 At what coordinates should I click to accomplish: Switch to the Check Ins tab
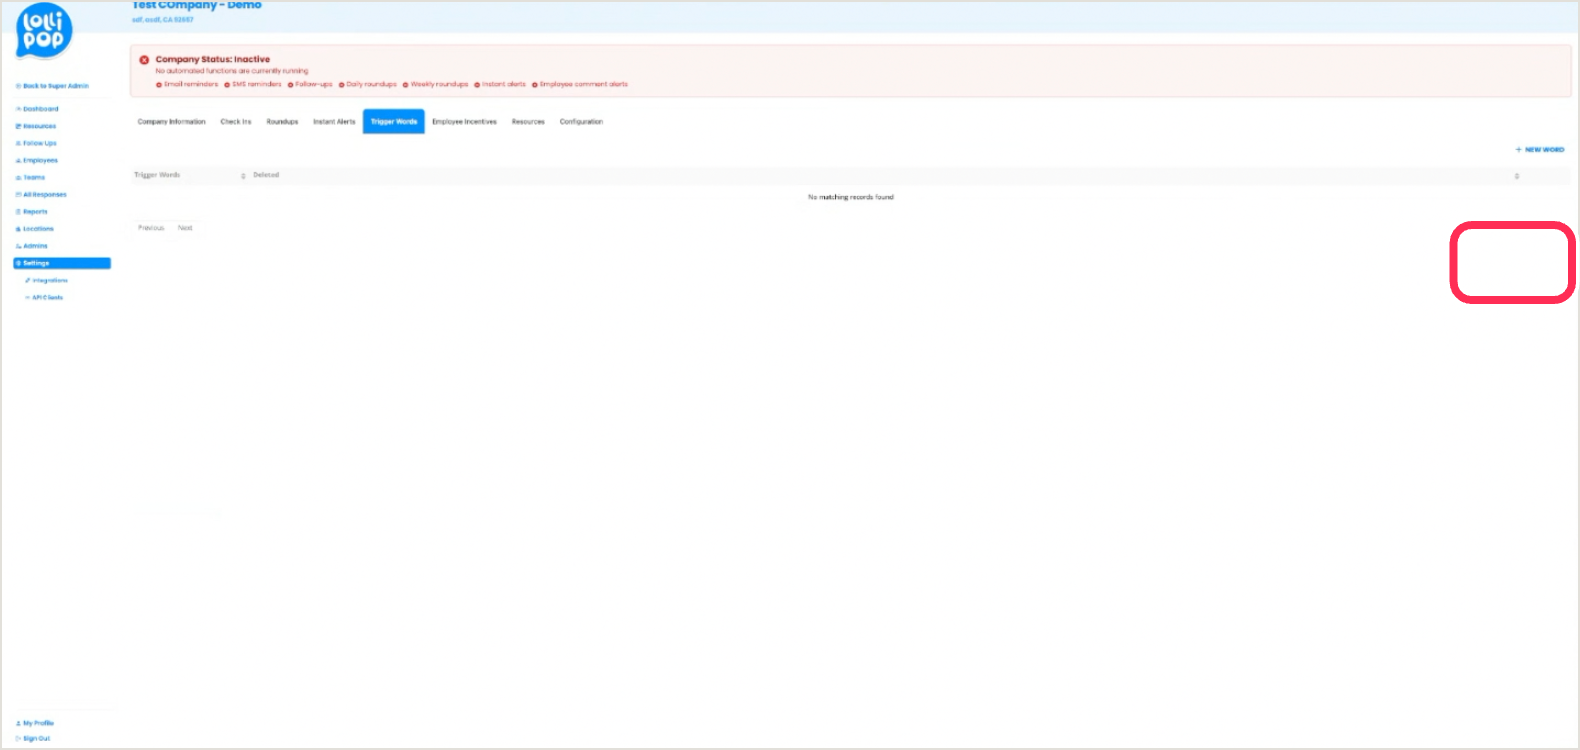tap(236, 122)
